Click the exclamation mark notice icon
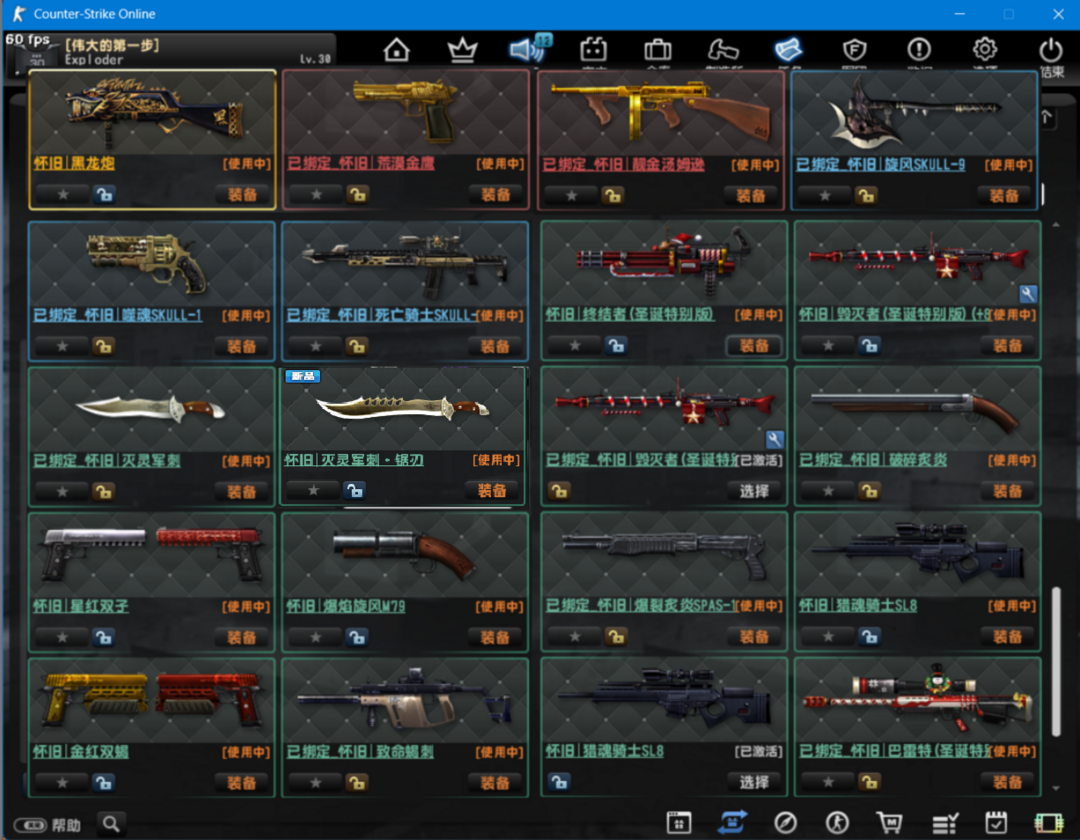Image resolution: width=1080 pixels, height=840 pixels. tap(919, 50)
